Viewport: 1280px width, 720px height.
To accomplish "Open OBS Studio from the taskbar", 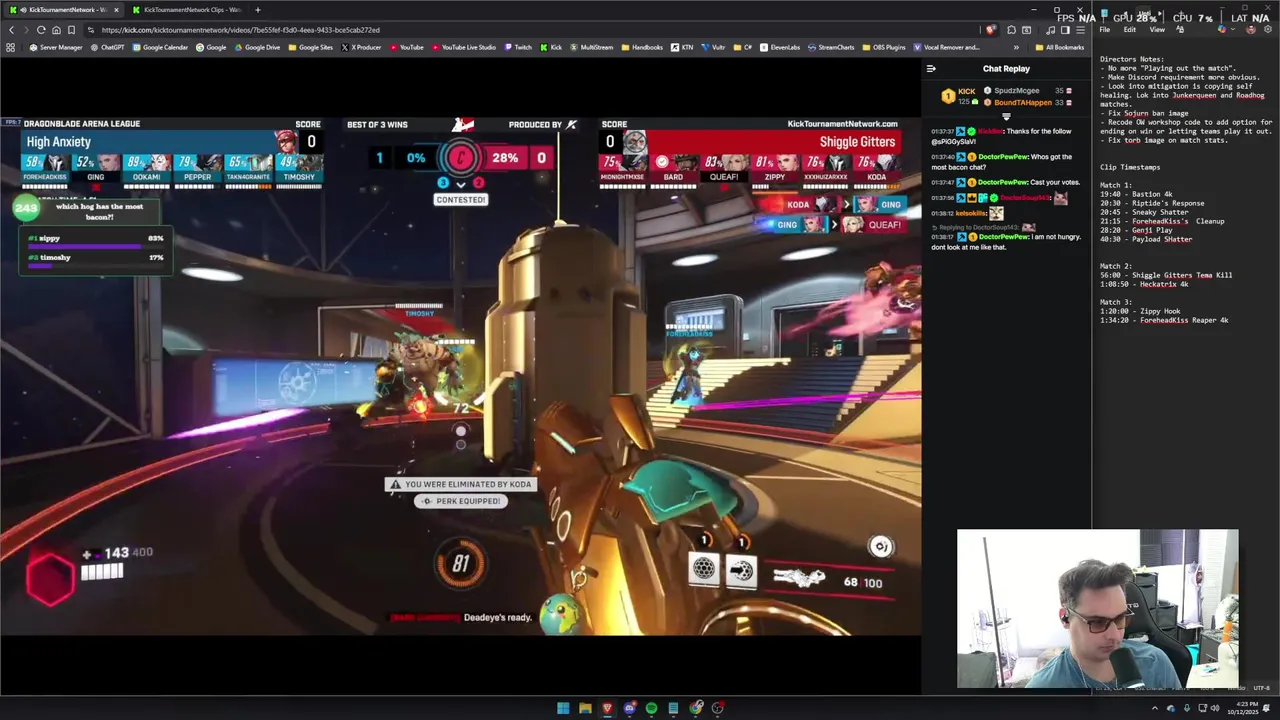I will coord(717,708).
